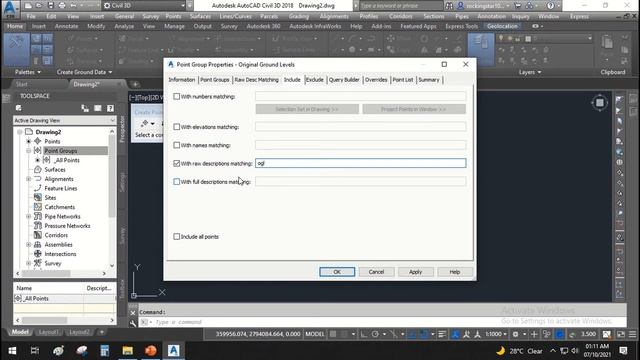Click the customization menu status icon

coord(632,334)
